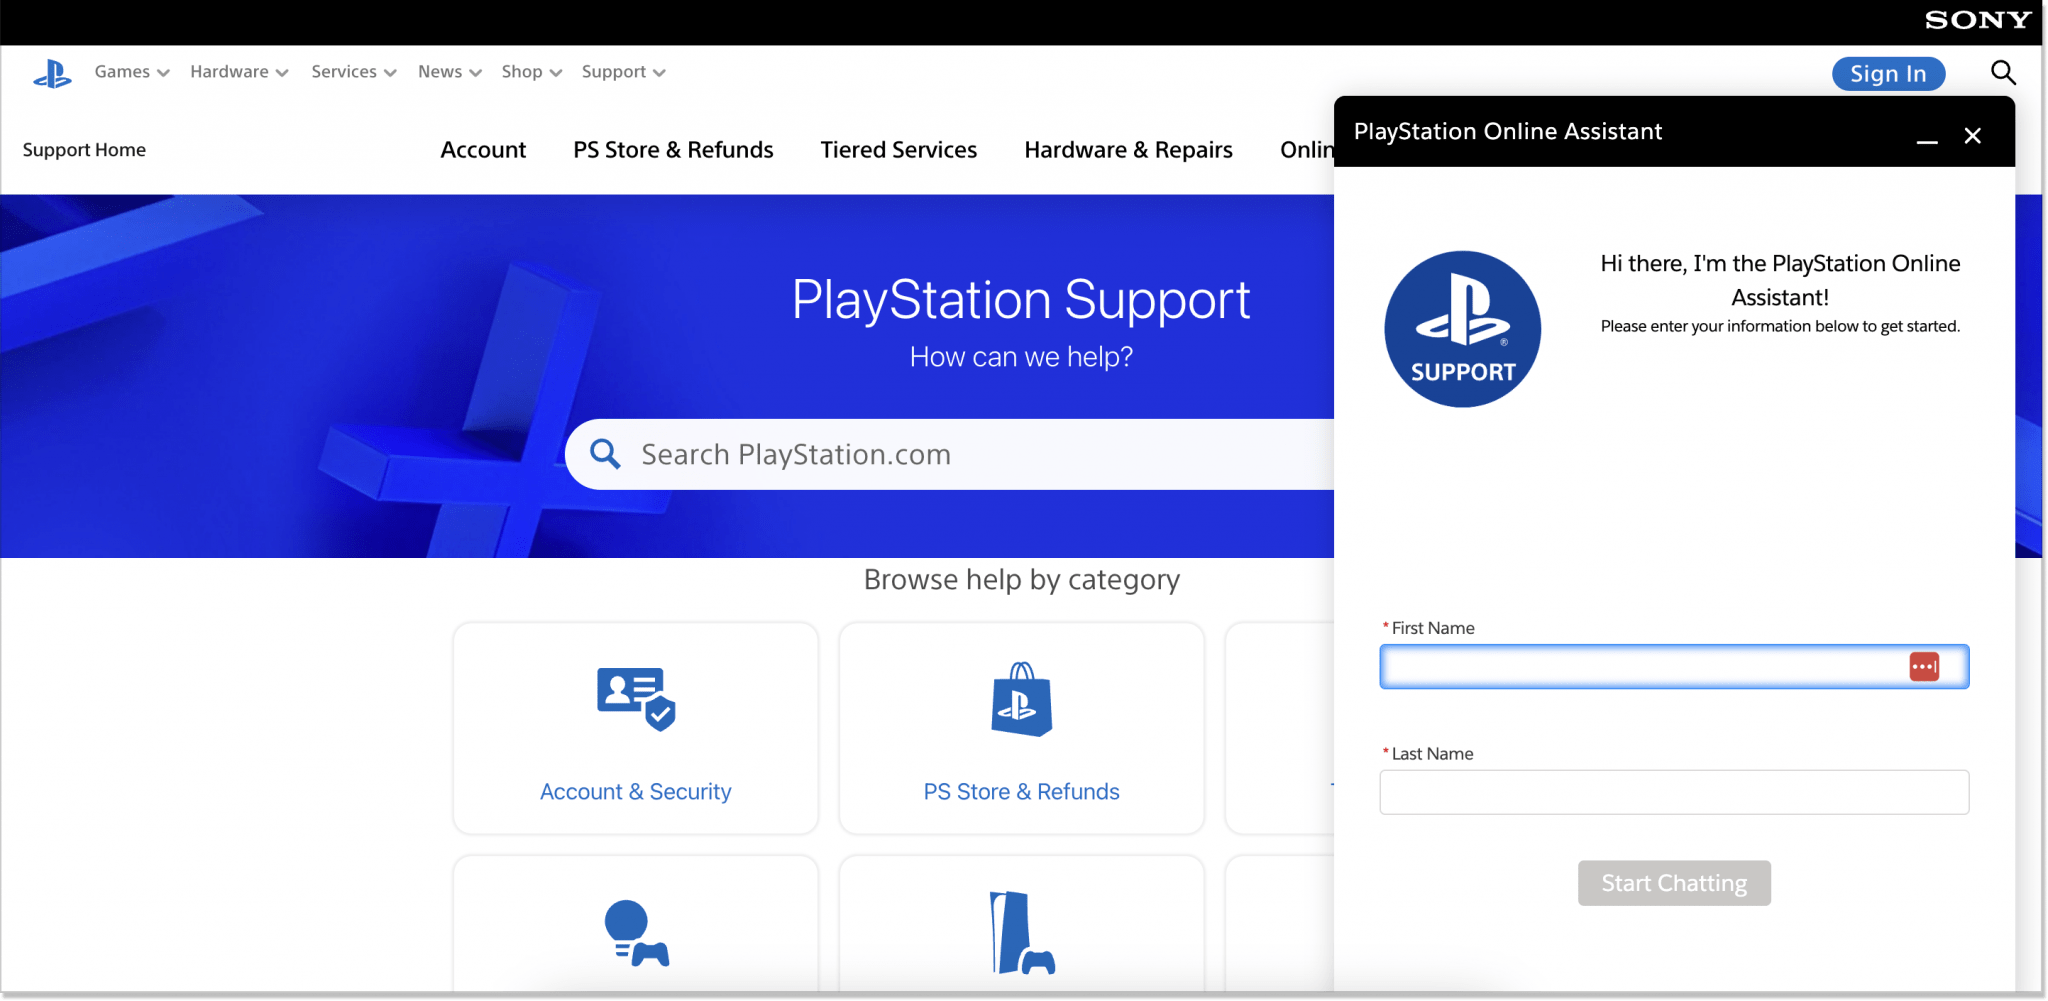Click the Sign In button

tap(1888, 73)
